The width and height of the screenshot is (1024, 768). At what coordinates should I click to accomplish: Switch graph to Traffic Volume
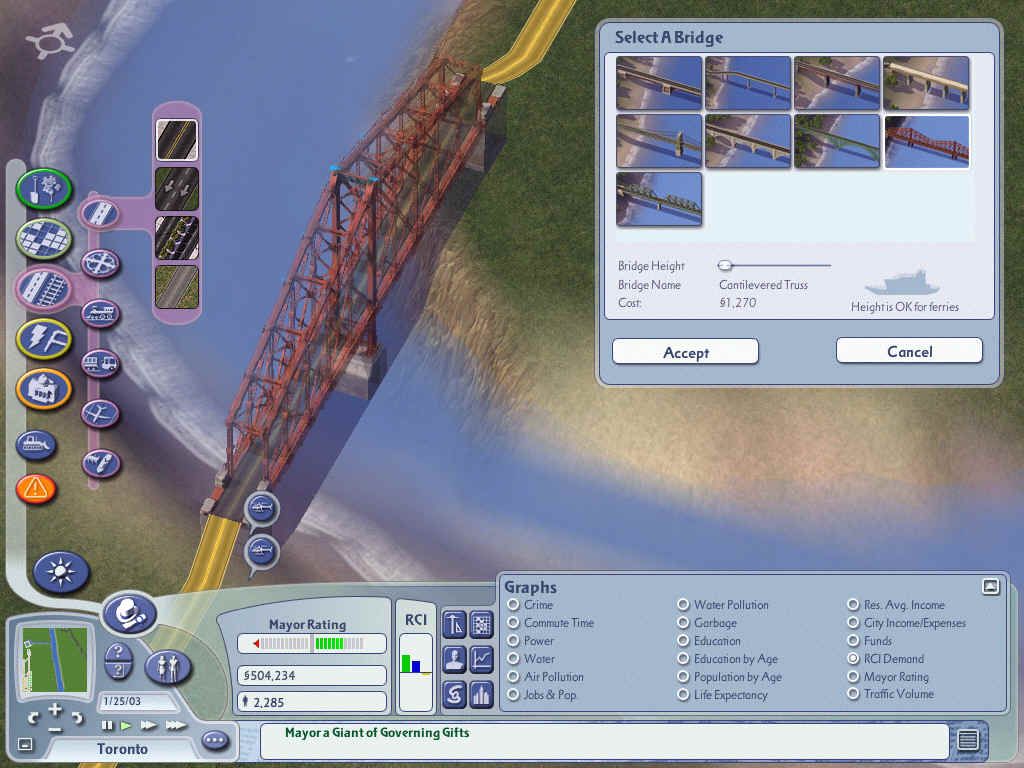pyautogui.click(x=855, y=694)
